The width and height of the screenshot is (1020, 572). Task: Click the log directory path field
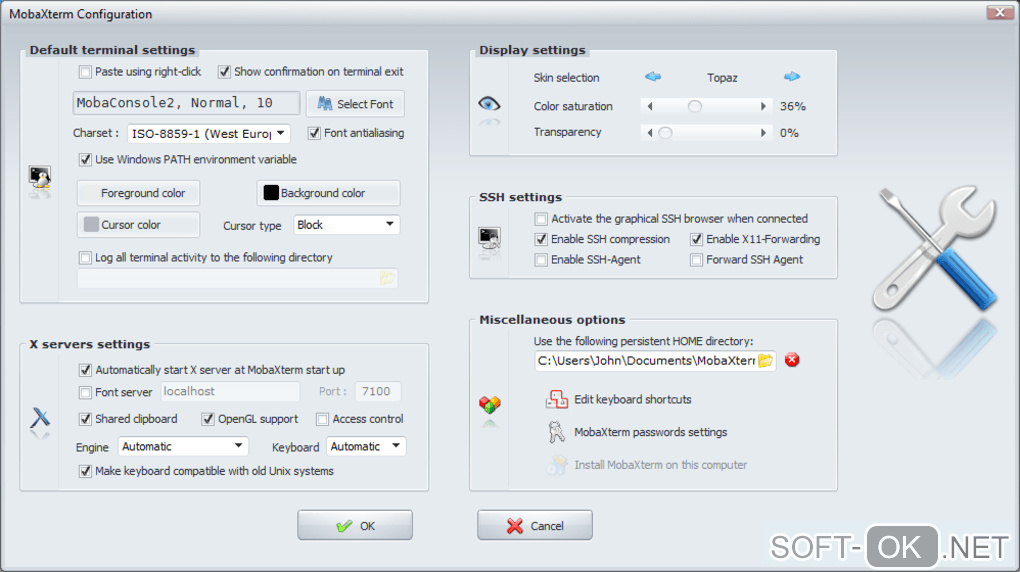click(x=237, y=279)
